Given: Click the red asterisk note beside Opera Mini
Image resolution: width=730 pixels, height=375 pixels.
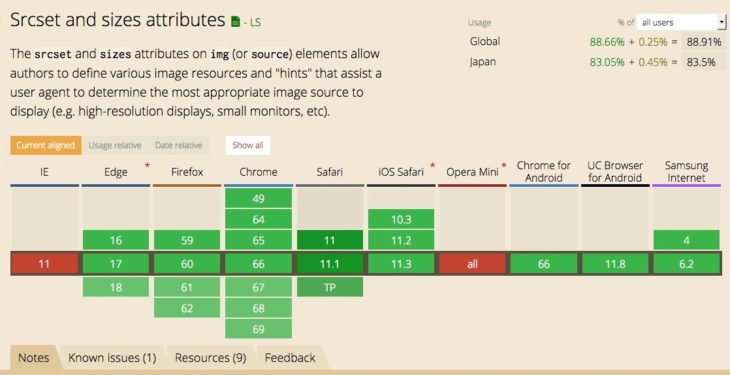Looking at the screenshot, I should tap(503, 165).
